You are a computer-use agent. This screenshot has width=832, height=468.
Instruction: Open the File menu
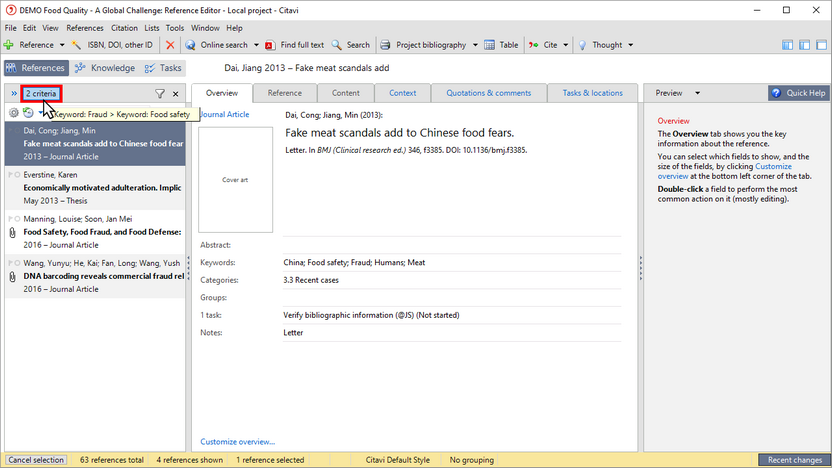(x=11, y=28)
